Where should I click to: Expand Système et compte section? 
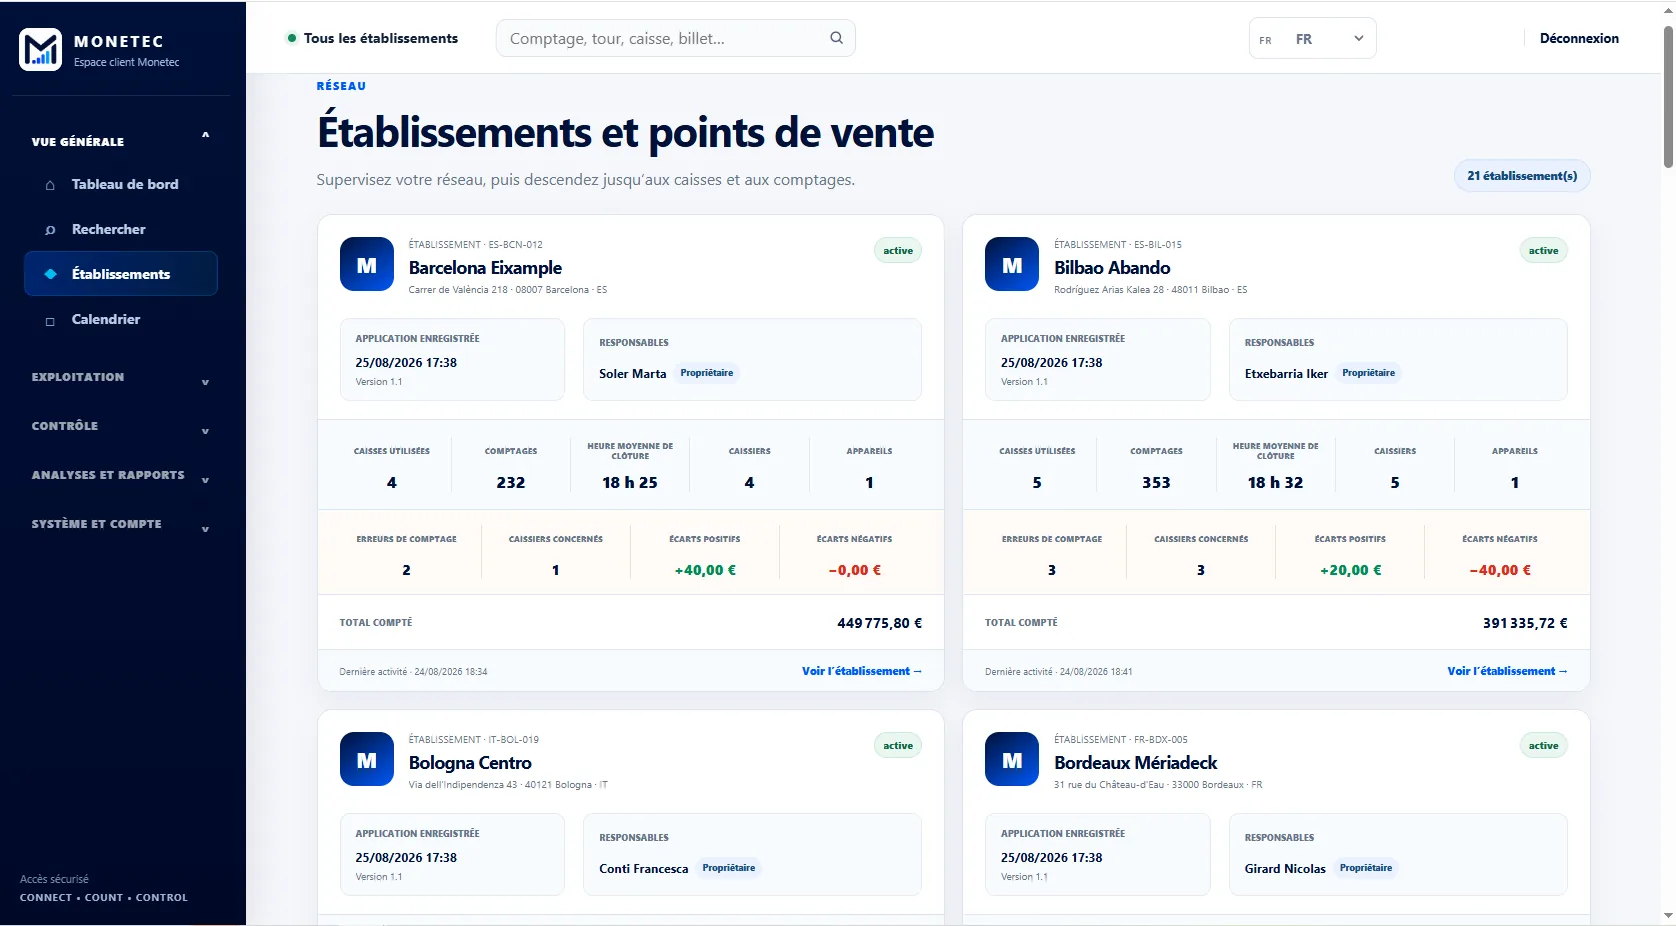click(121, 525)
